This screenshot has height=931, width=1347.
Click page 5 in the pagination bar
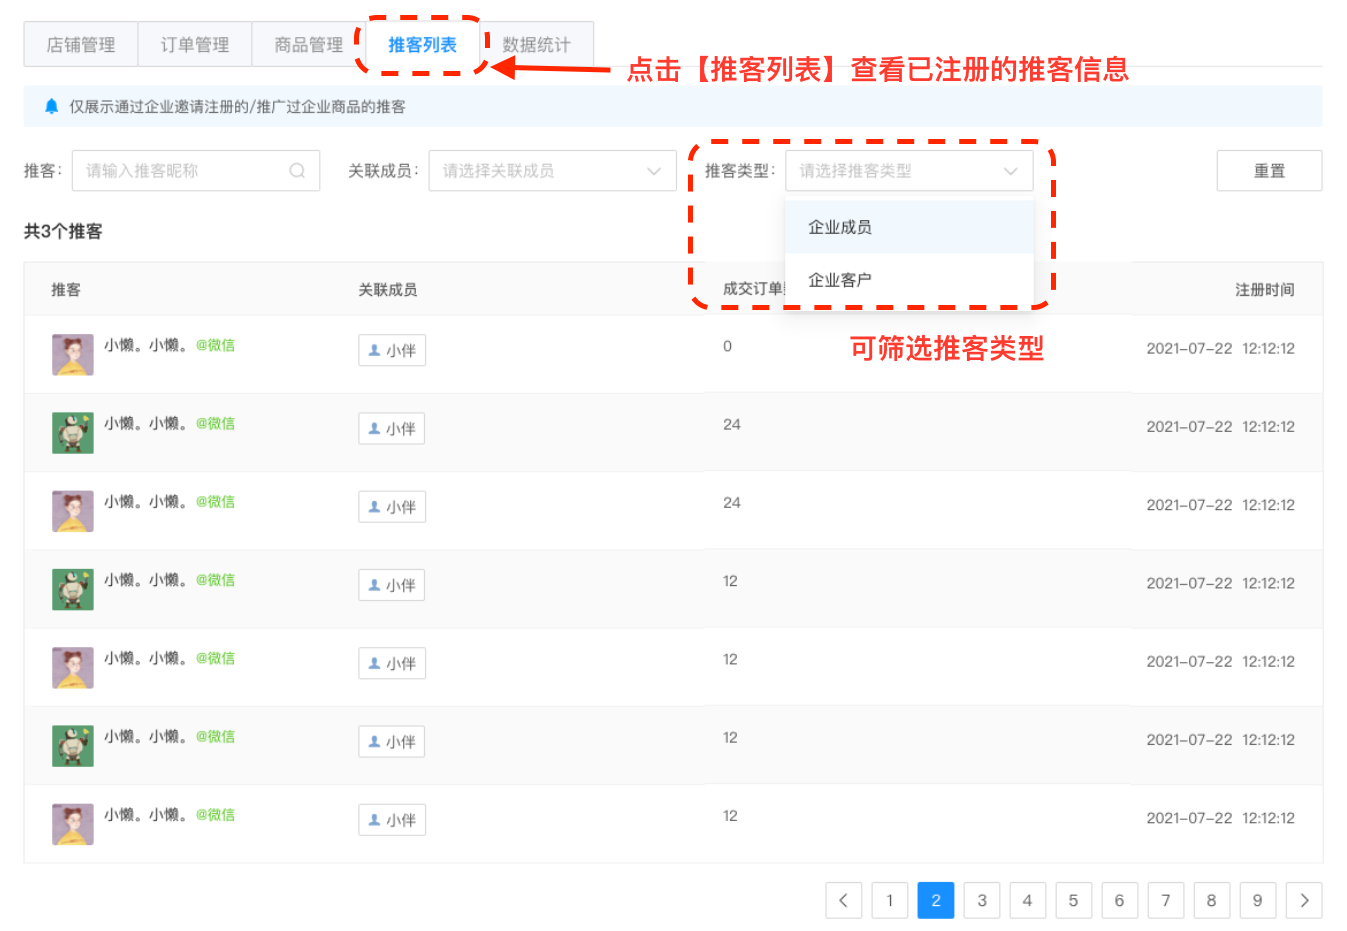pyautogui.click(x=1073, y=900)
